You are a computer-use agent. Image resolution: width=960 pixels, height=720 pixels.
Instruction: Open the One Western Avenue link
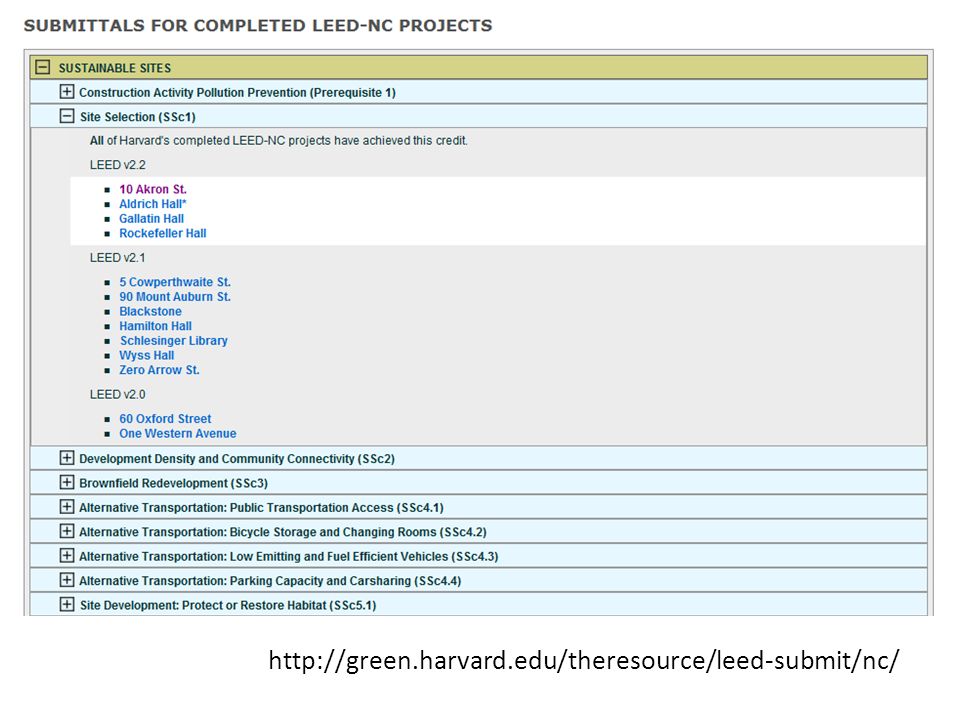click(178, 434)
